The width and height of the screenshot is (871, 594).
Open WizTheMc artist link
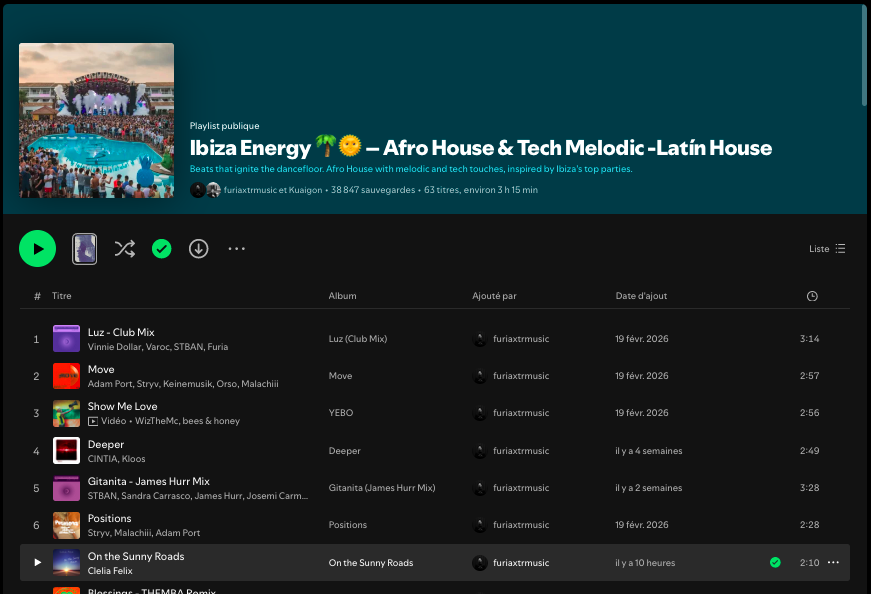157,421
